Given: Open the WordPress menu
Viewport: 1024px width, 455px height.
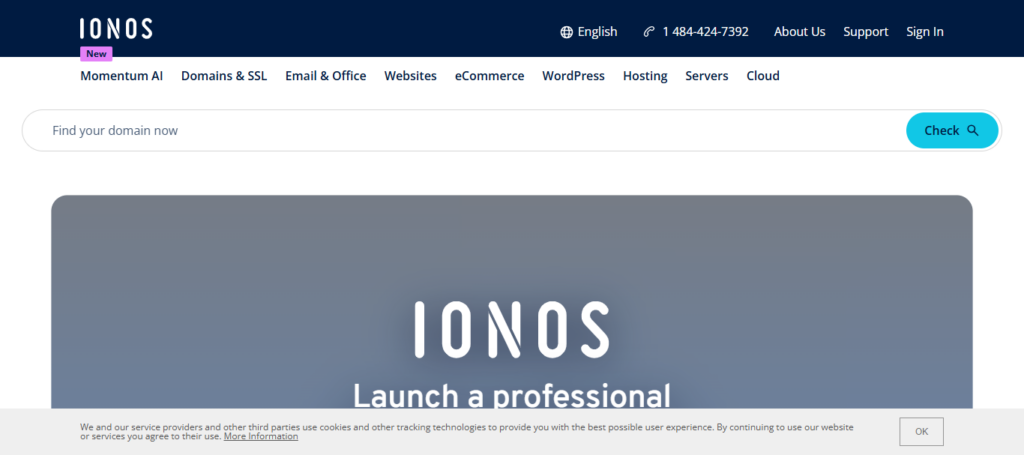Looking at the screenshot, I should pos(573,76).
